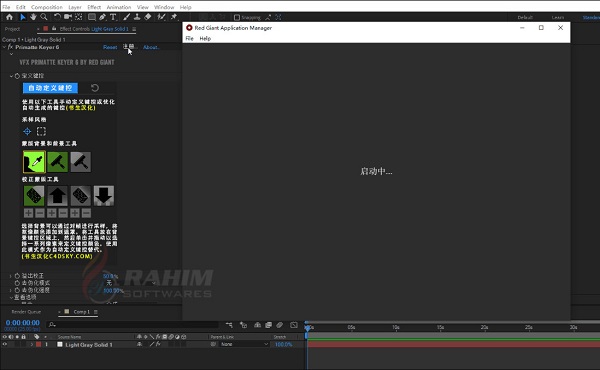Click the down-arrow matte correction tool
Viewport: 600px width, 370px height.
point(104,196)
